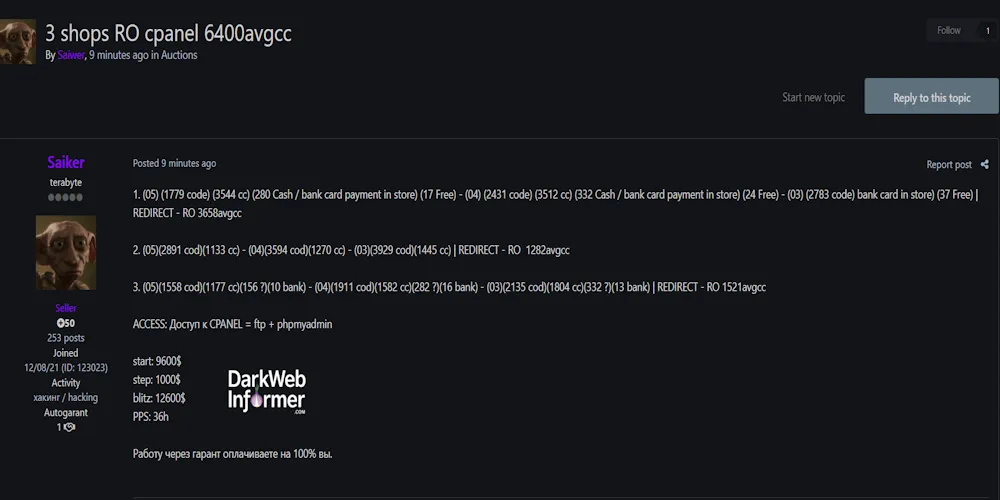Click the share post icon
Image resolution: width=1000 pixels, height=500 pixels.
click(x=984, y=165)
